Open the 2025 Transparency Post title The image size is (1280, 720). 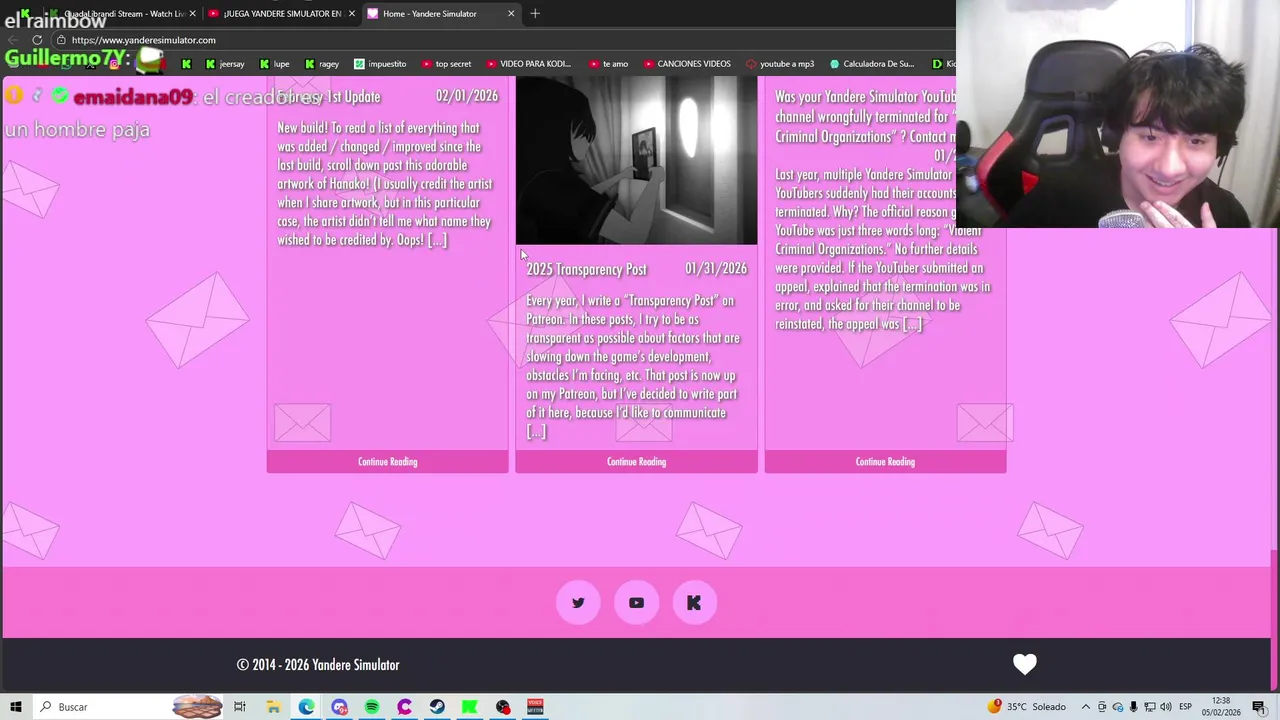(586, 269)
